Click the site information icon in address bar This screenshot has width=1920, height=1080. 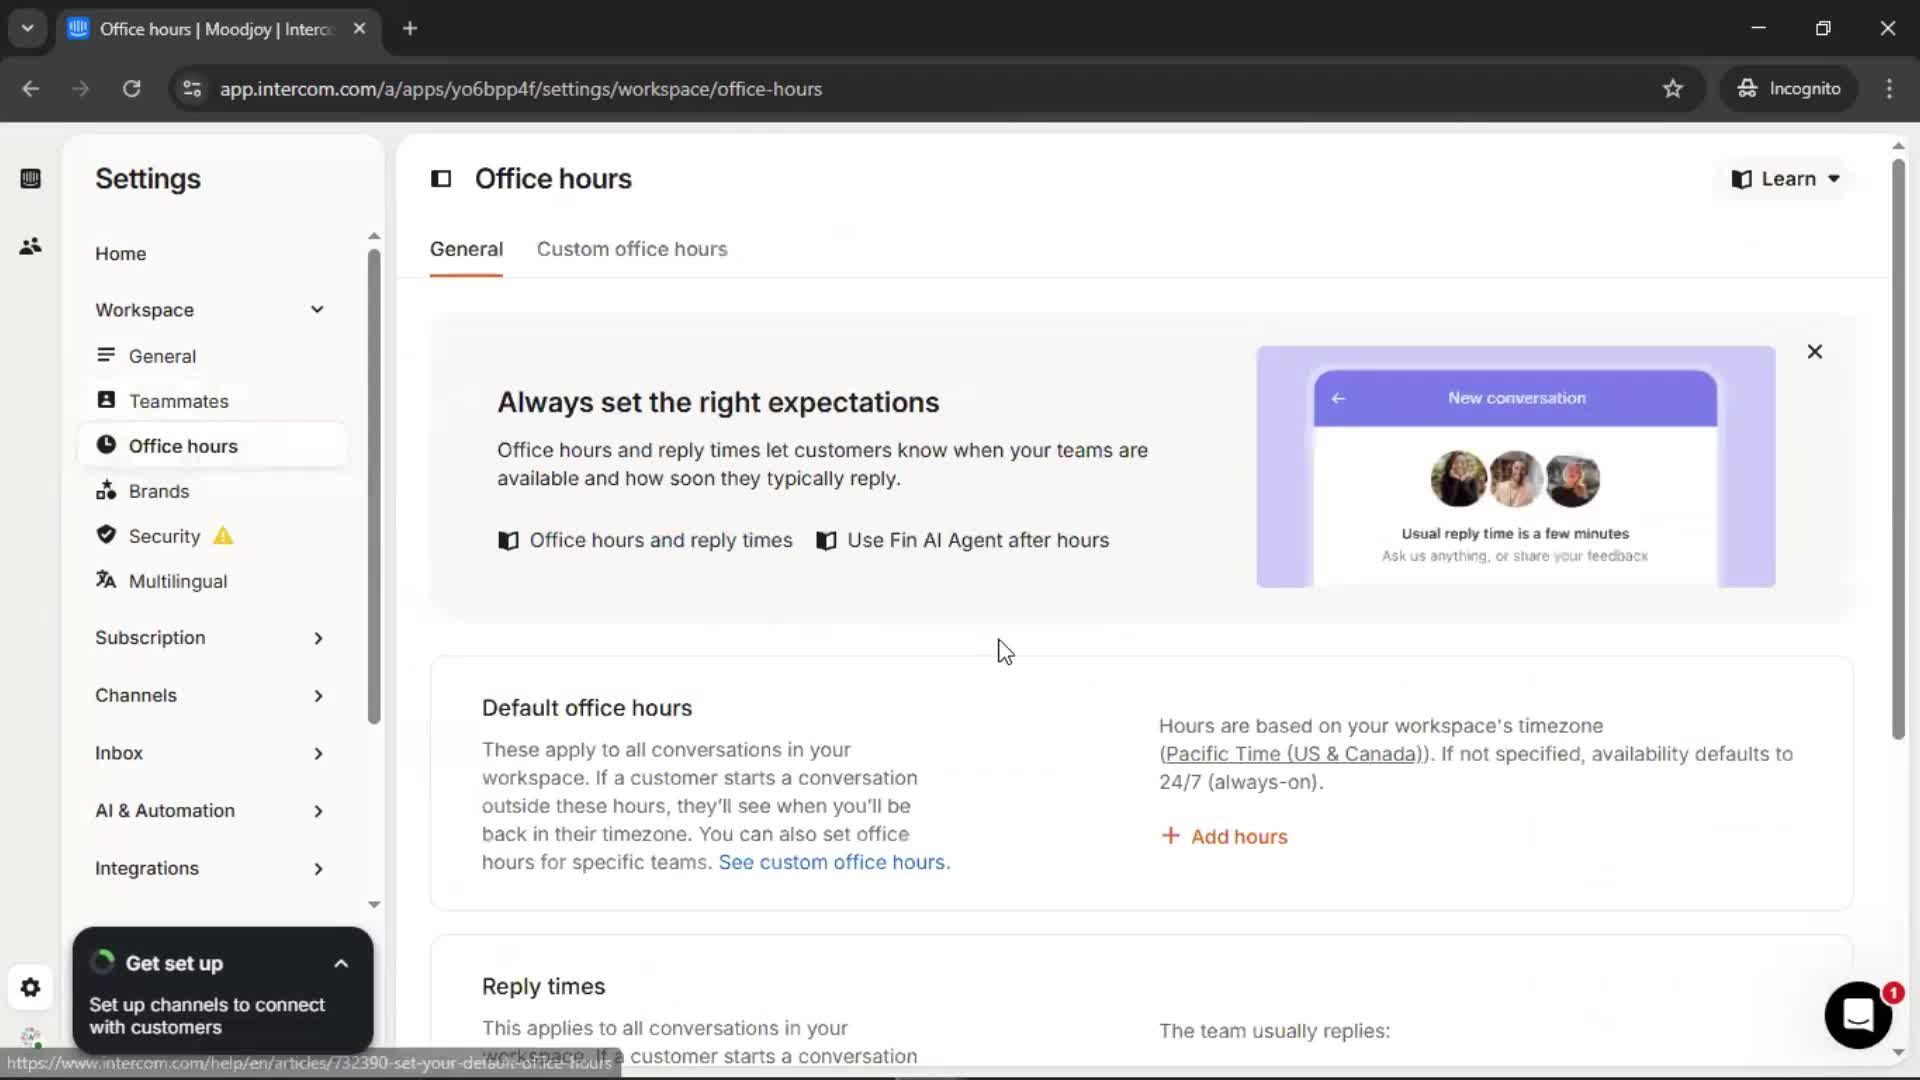click(192, 89)
